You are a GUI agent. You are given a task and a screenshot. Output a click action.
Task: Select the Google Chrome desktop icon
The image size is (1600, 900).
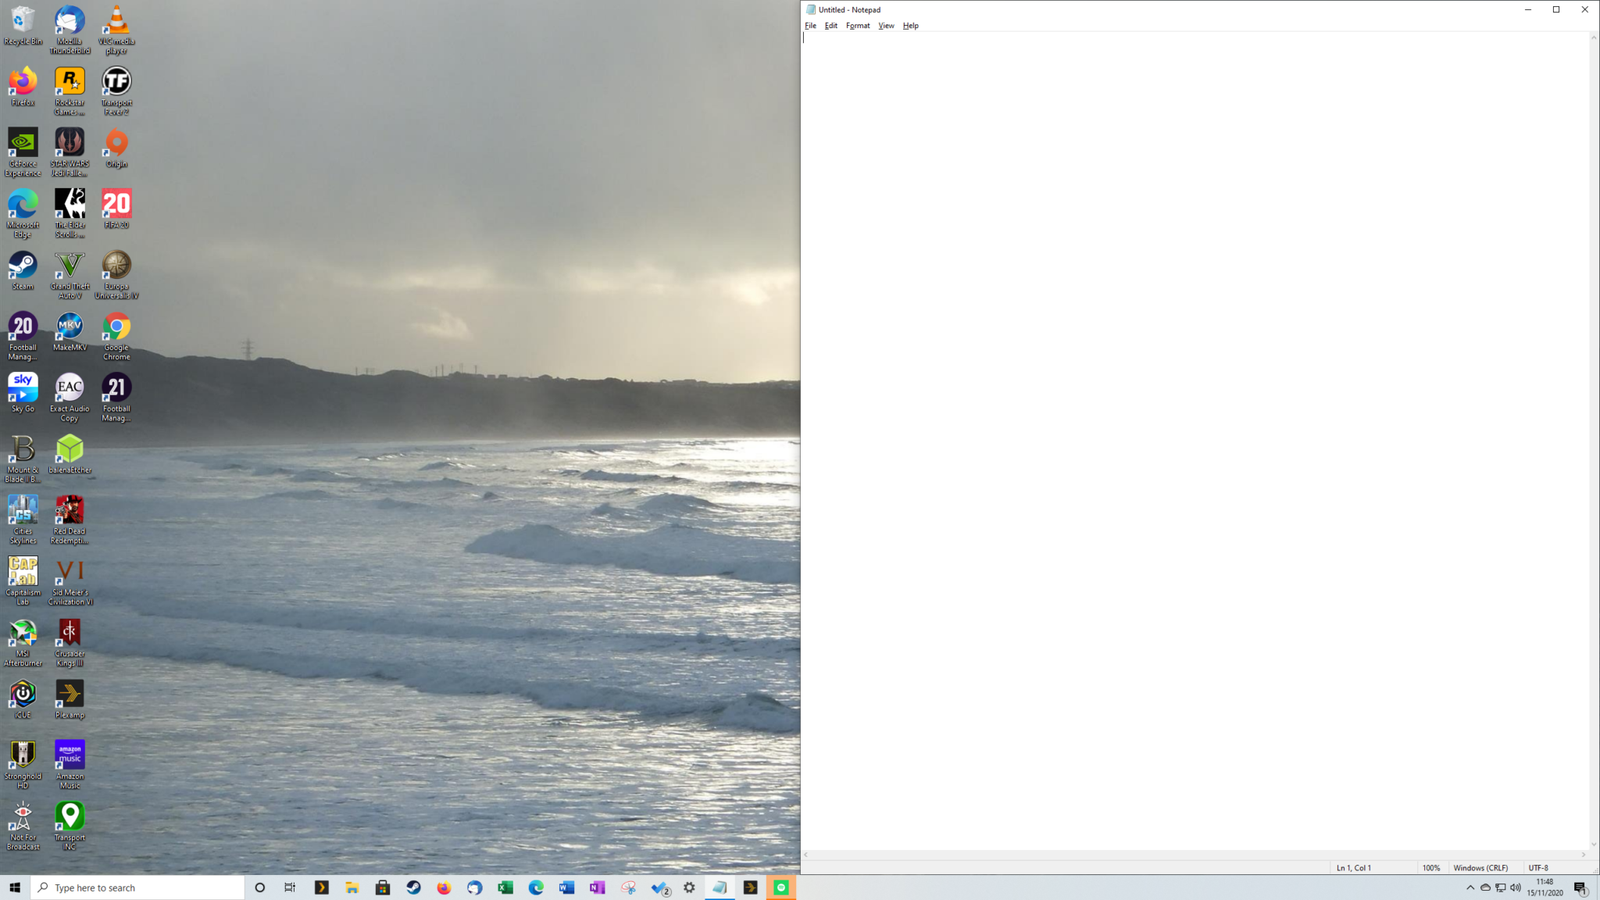click(116, 336)
